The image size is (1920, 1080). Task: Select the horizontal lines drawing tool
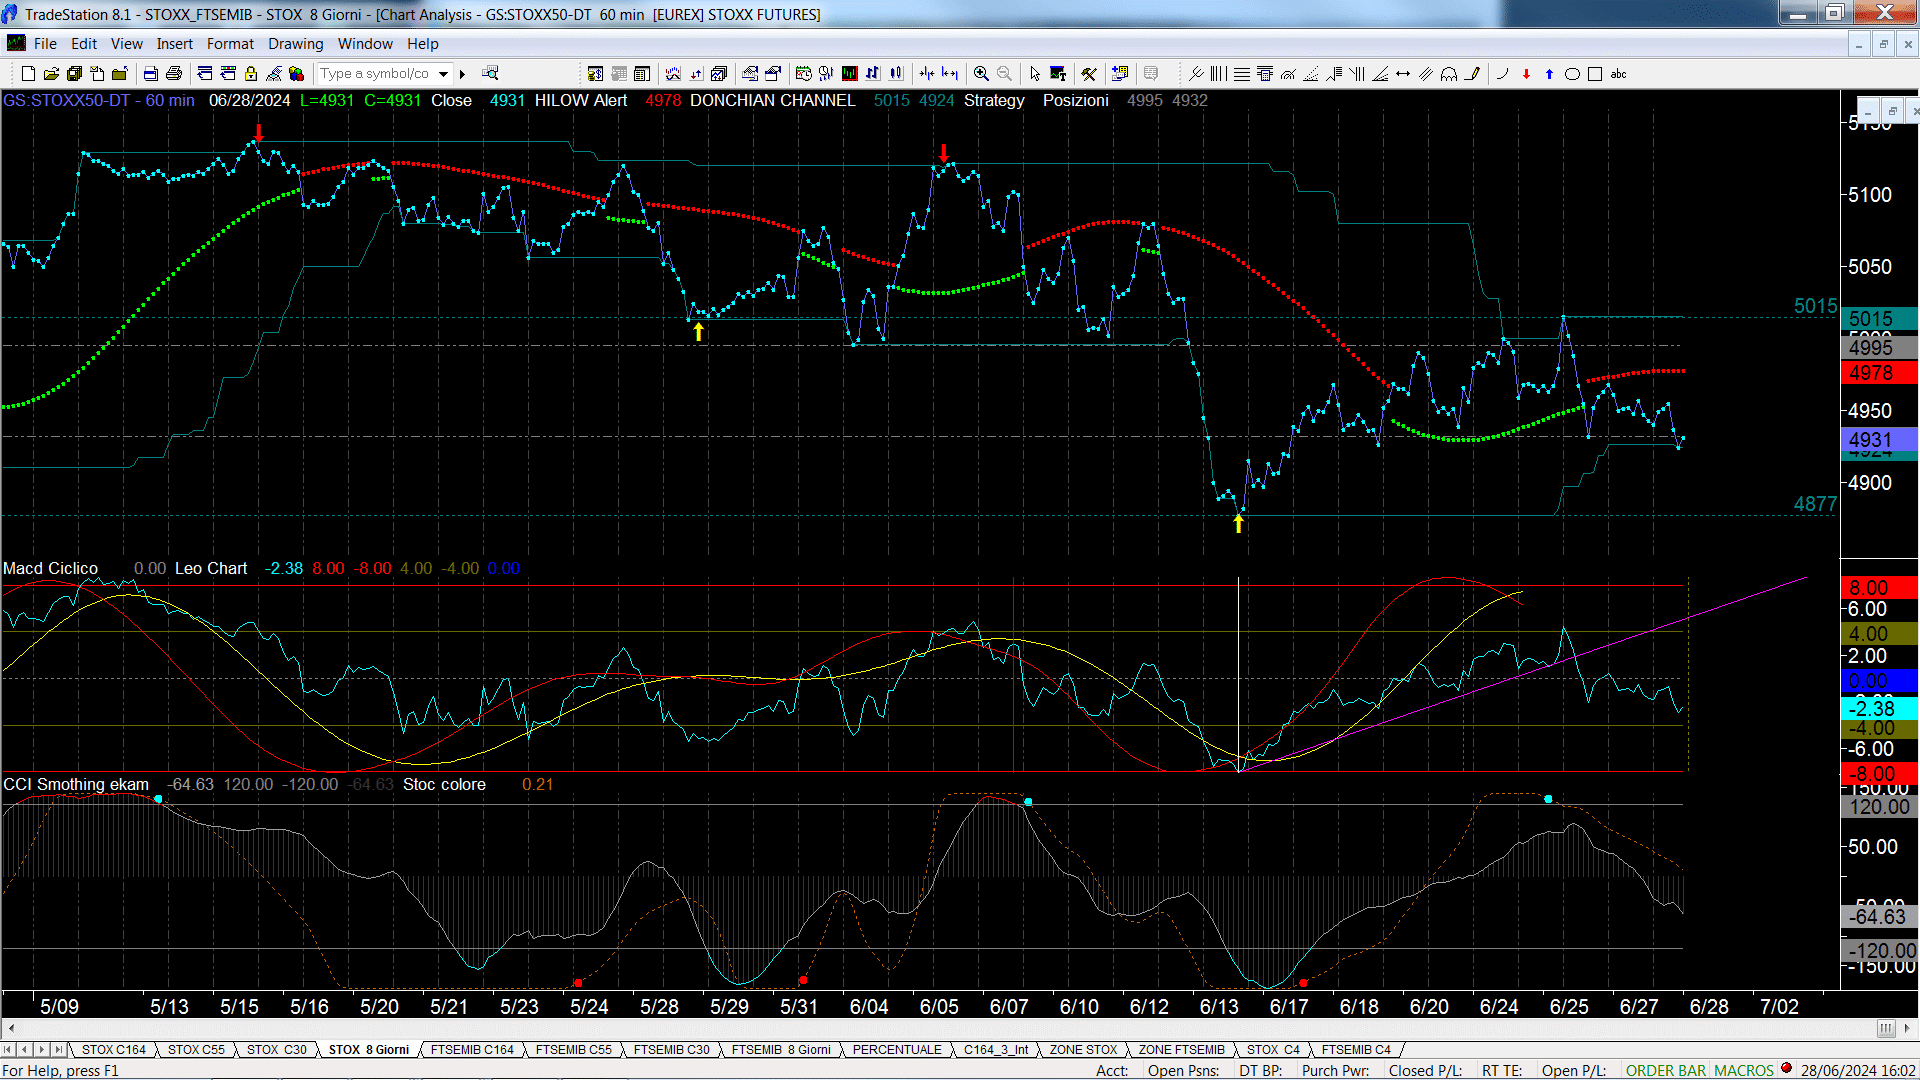point(1241,73)
